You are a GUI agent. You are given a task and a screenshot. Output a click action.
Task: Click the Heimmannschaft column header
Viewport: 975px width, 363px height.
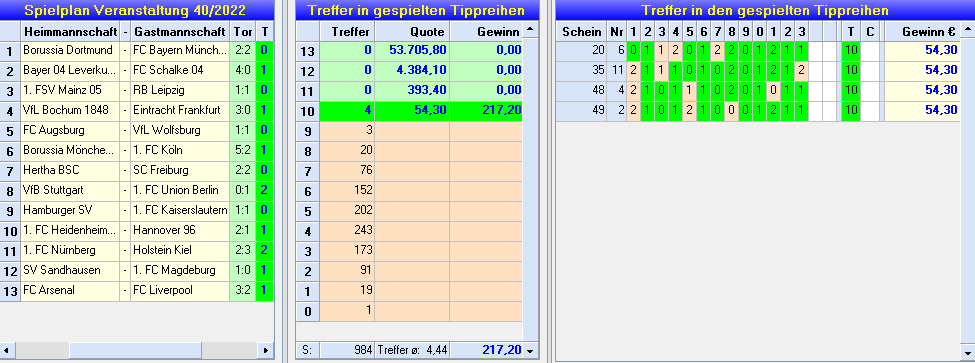coord(69,31)
